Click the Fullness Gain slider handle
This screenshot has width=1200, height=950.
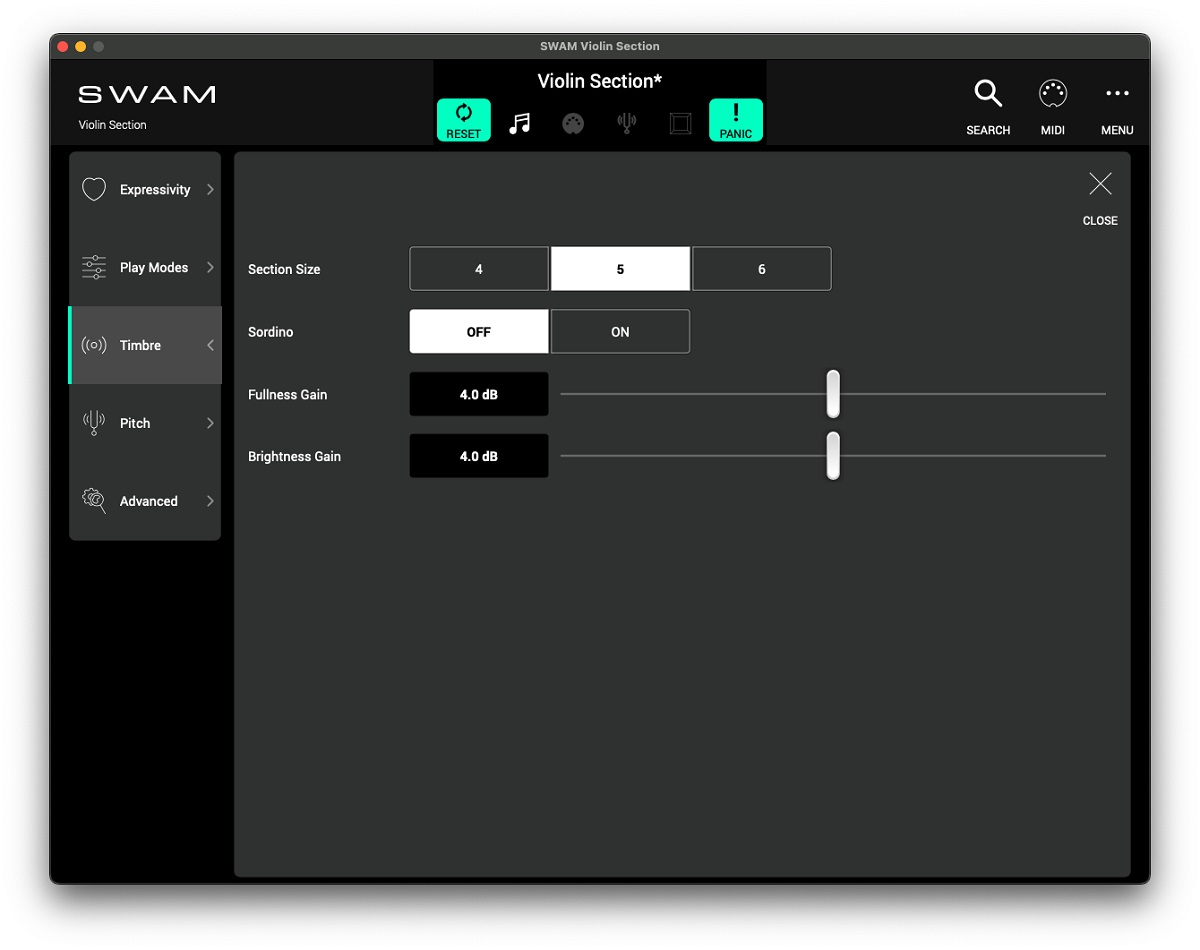(x=833, y=394)
